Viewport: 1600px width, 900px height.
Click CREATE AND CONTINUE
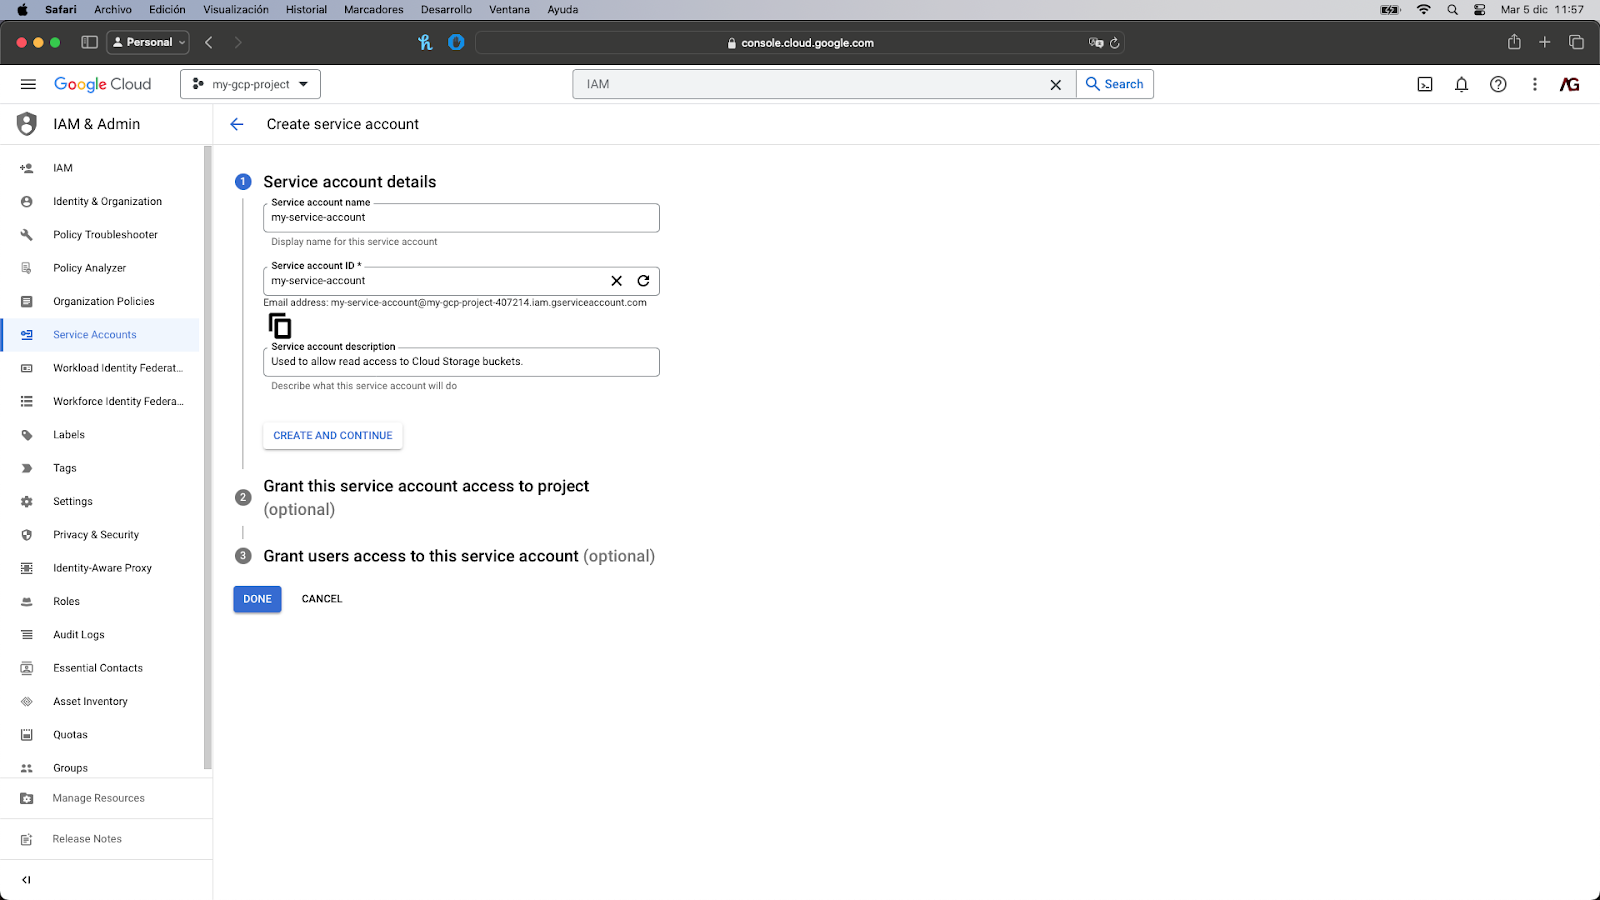coord(332,435)
